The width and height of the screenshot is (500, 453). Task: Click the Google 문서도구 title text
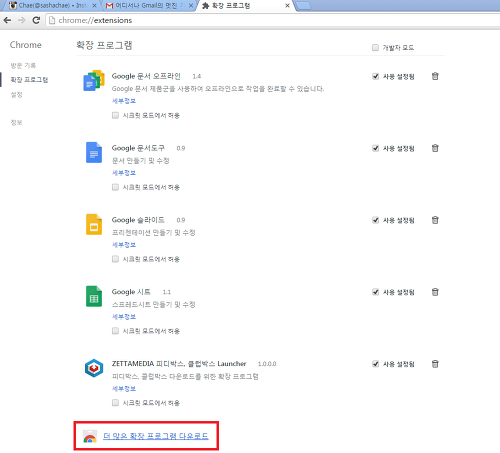[x=138, y=148]
